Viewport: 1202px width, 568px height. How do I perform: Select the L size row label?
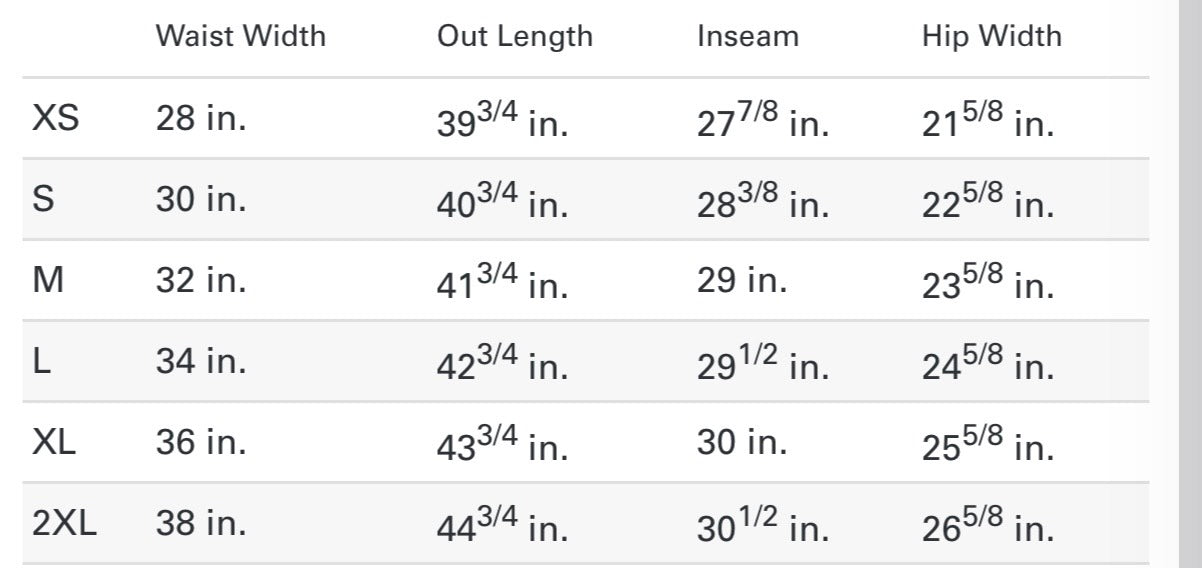pos(41,361)
